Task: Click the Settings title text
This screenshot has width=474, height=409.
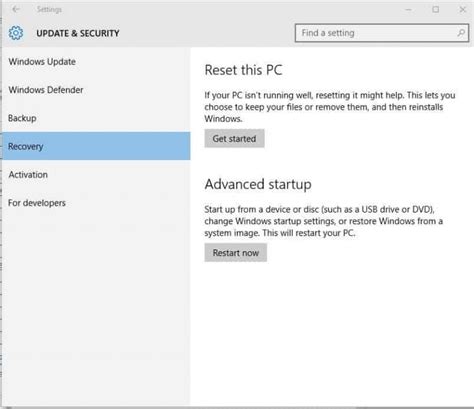Action: [49, 10]
